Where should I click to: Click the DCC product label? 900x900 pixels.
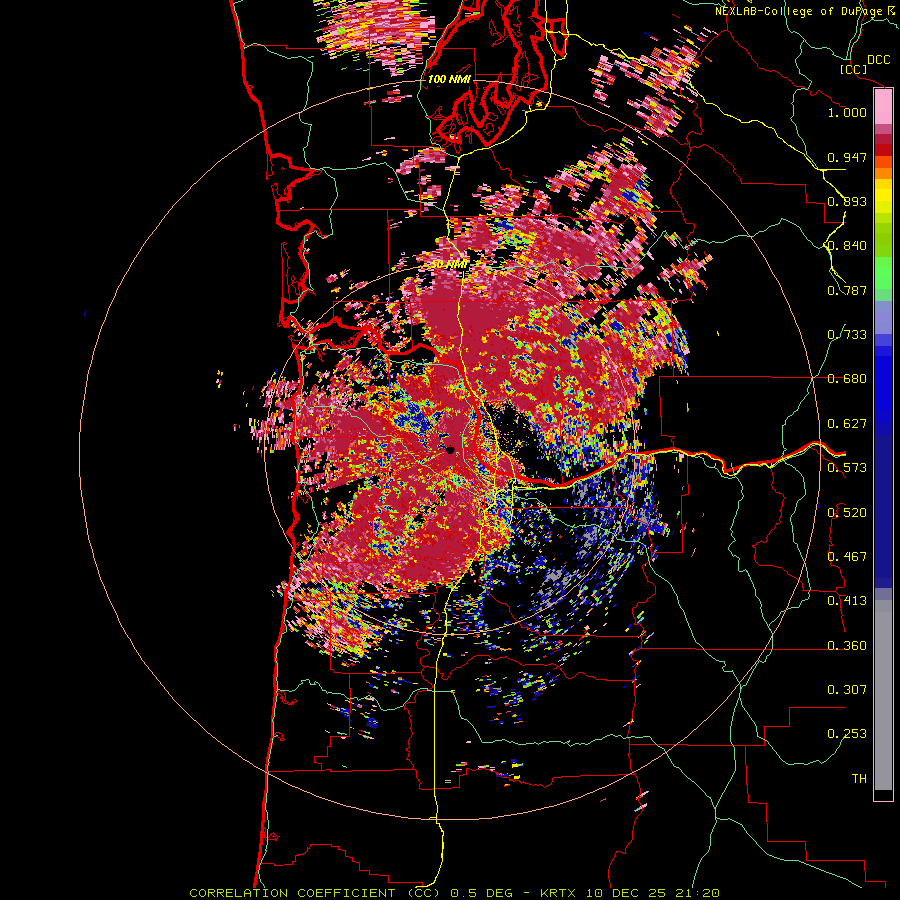pos(878,60)
